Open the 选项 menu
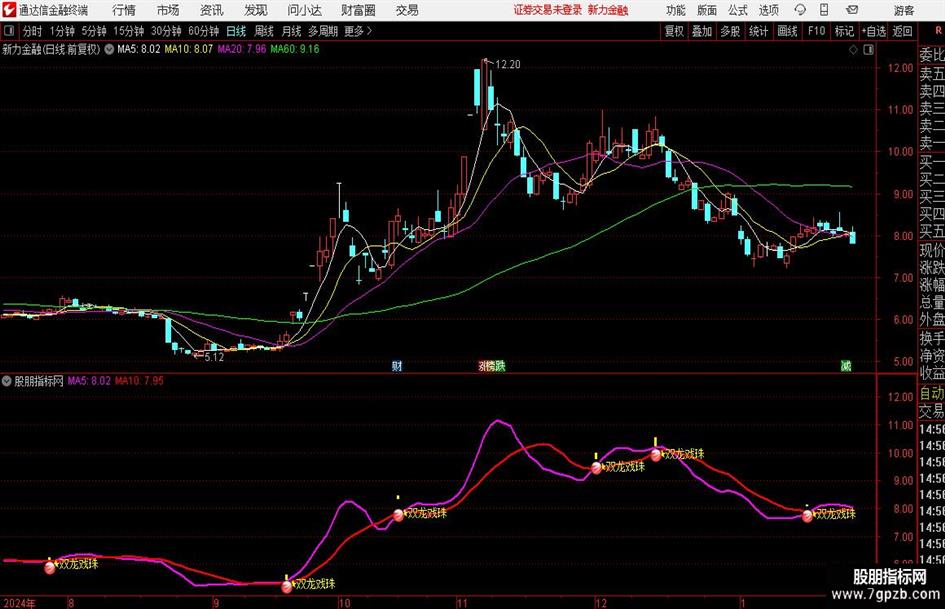Viewport: 945px width, 609px height. [768, 10]
